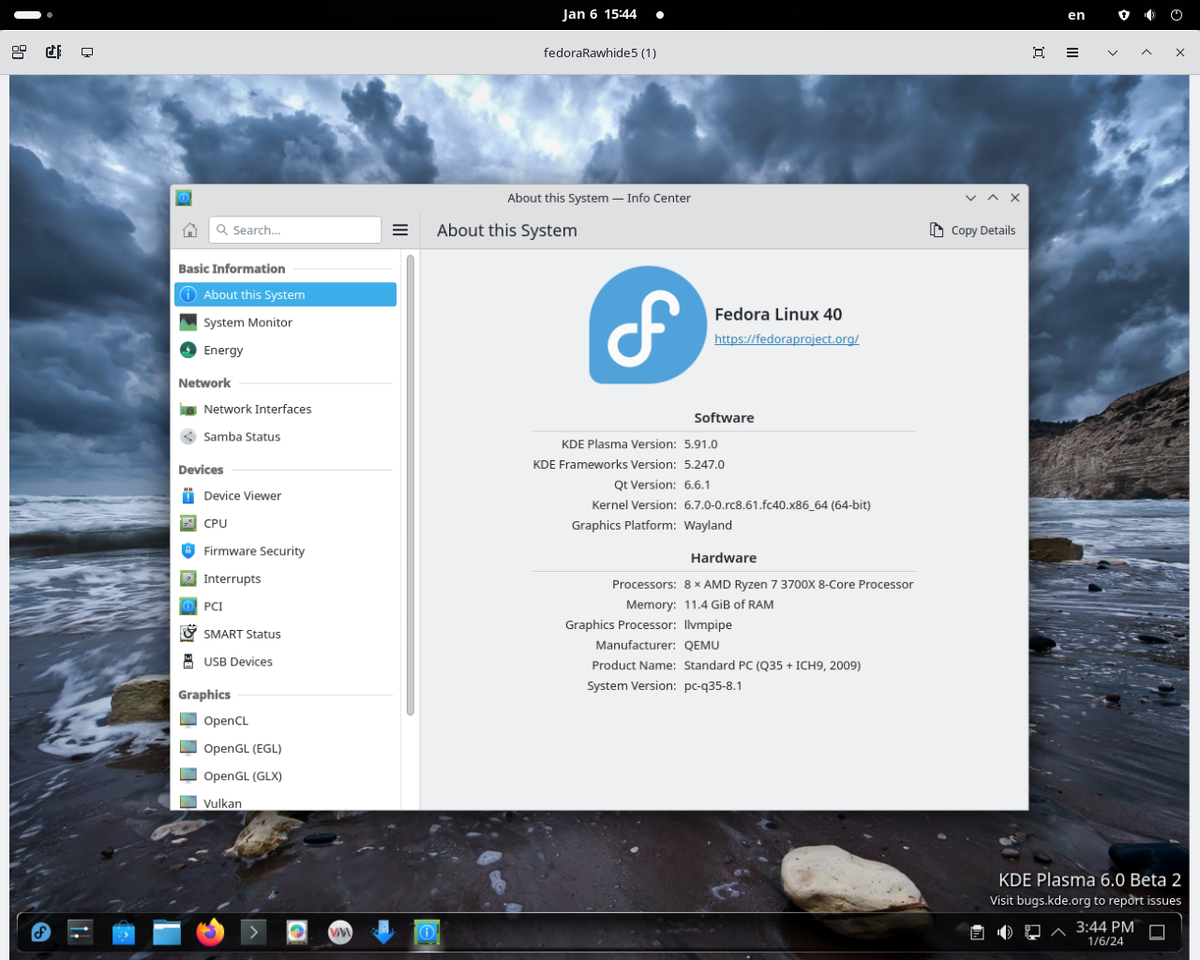Click the Kernel Version value text
This screenshot has width=1200, height=960.
point(777,505)
